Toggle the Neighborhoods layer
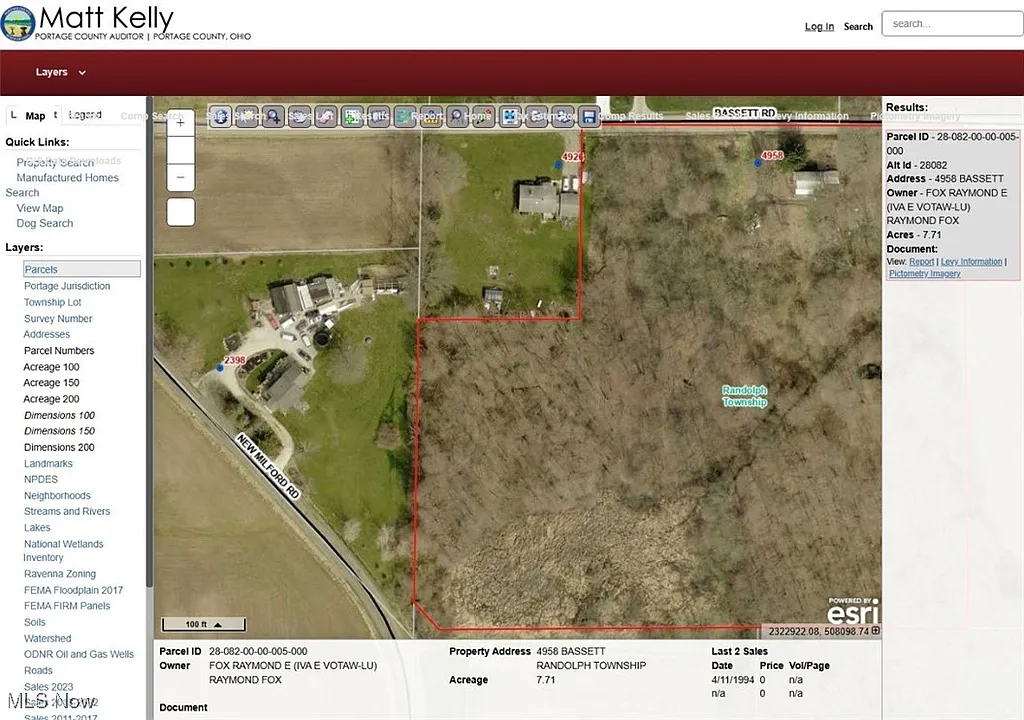Screen dimensions: 1024x720 [57, 495]
